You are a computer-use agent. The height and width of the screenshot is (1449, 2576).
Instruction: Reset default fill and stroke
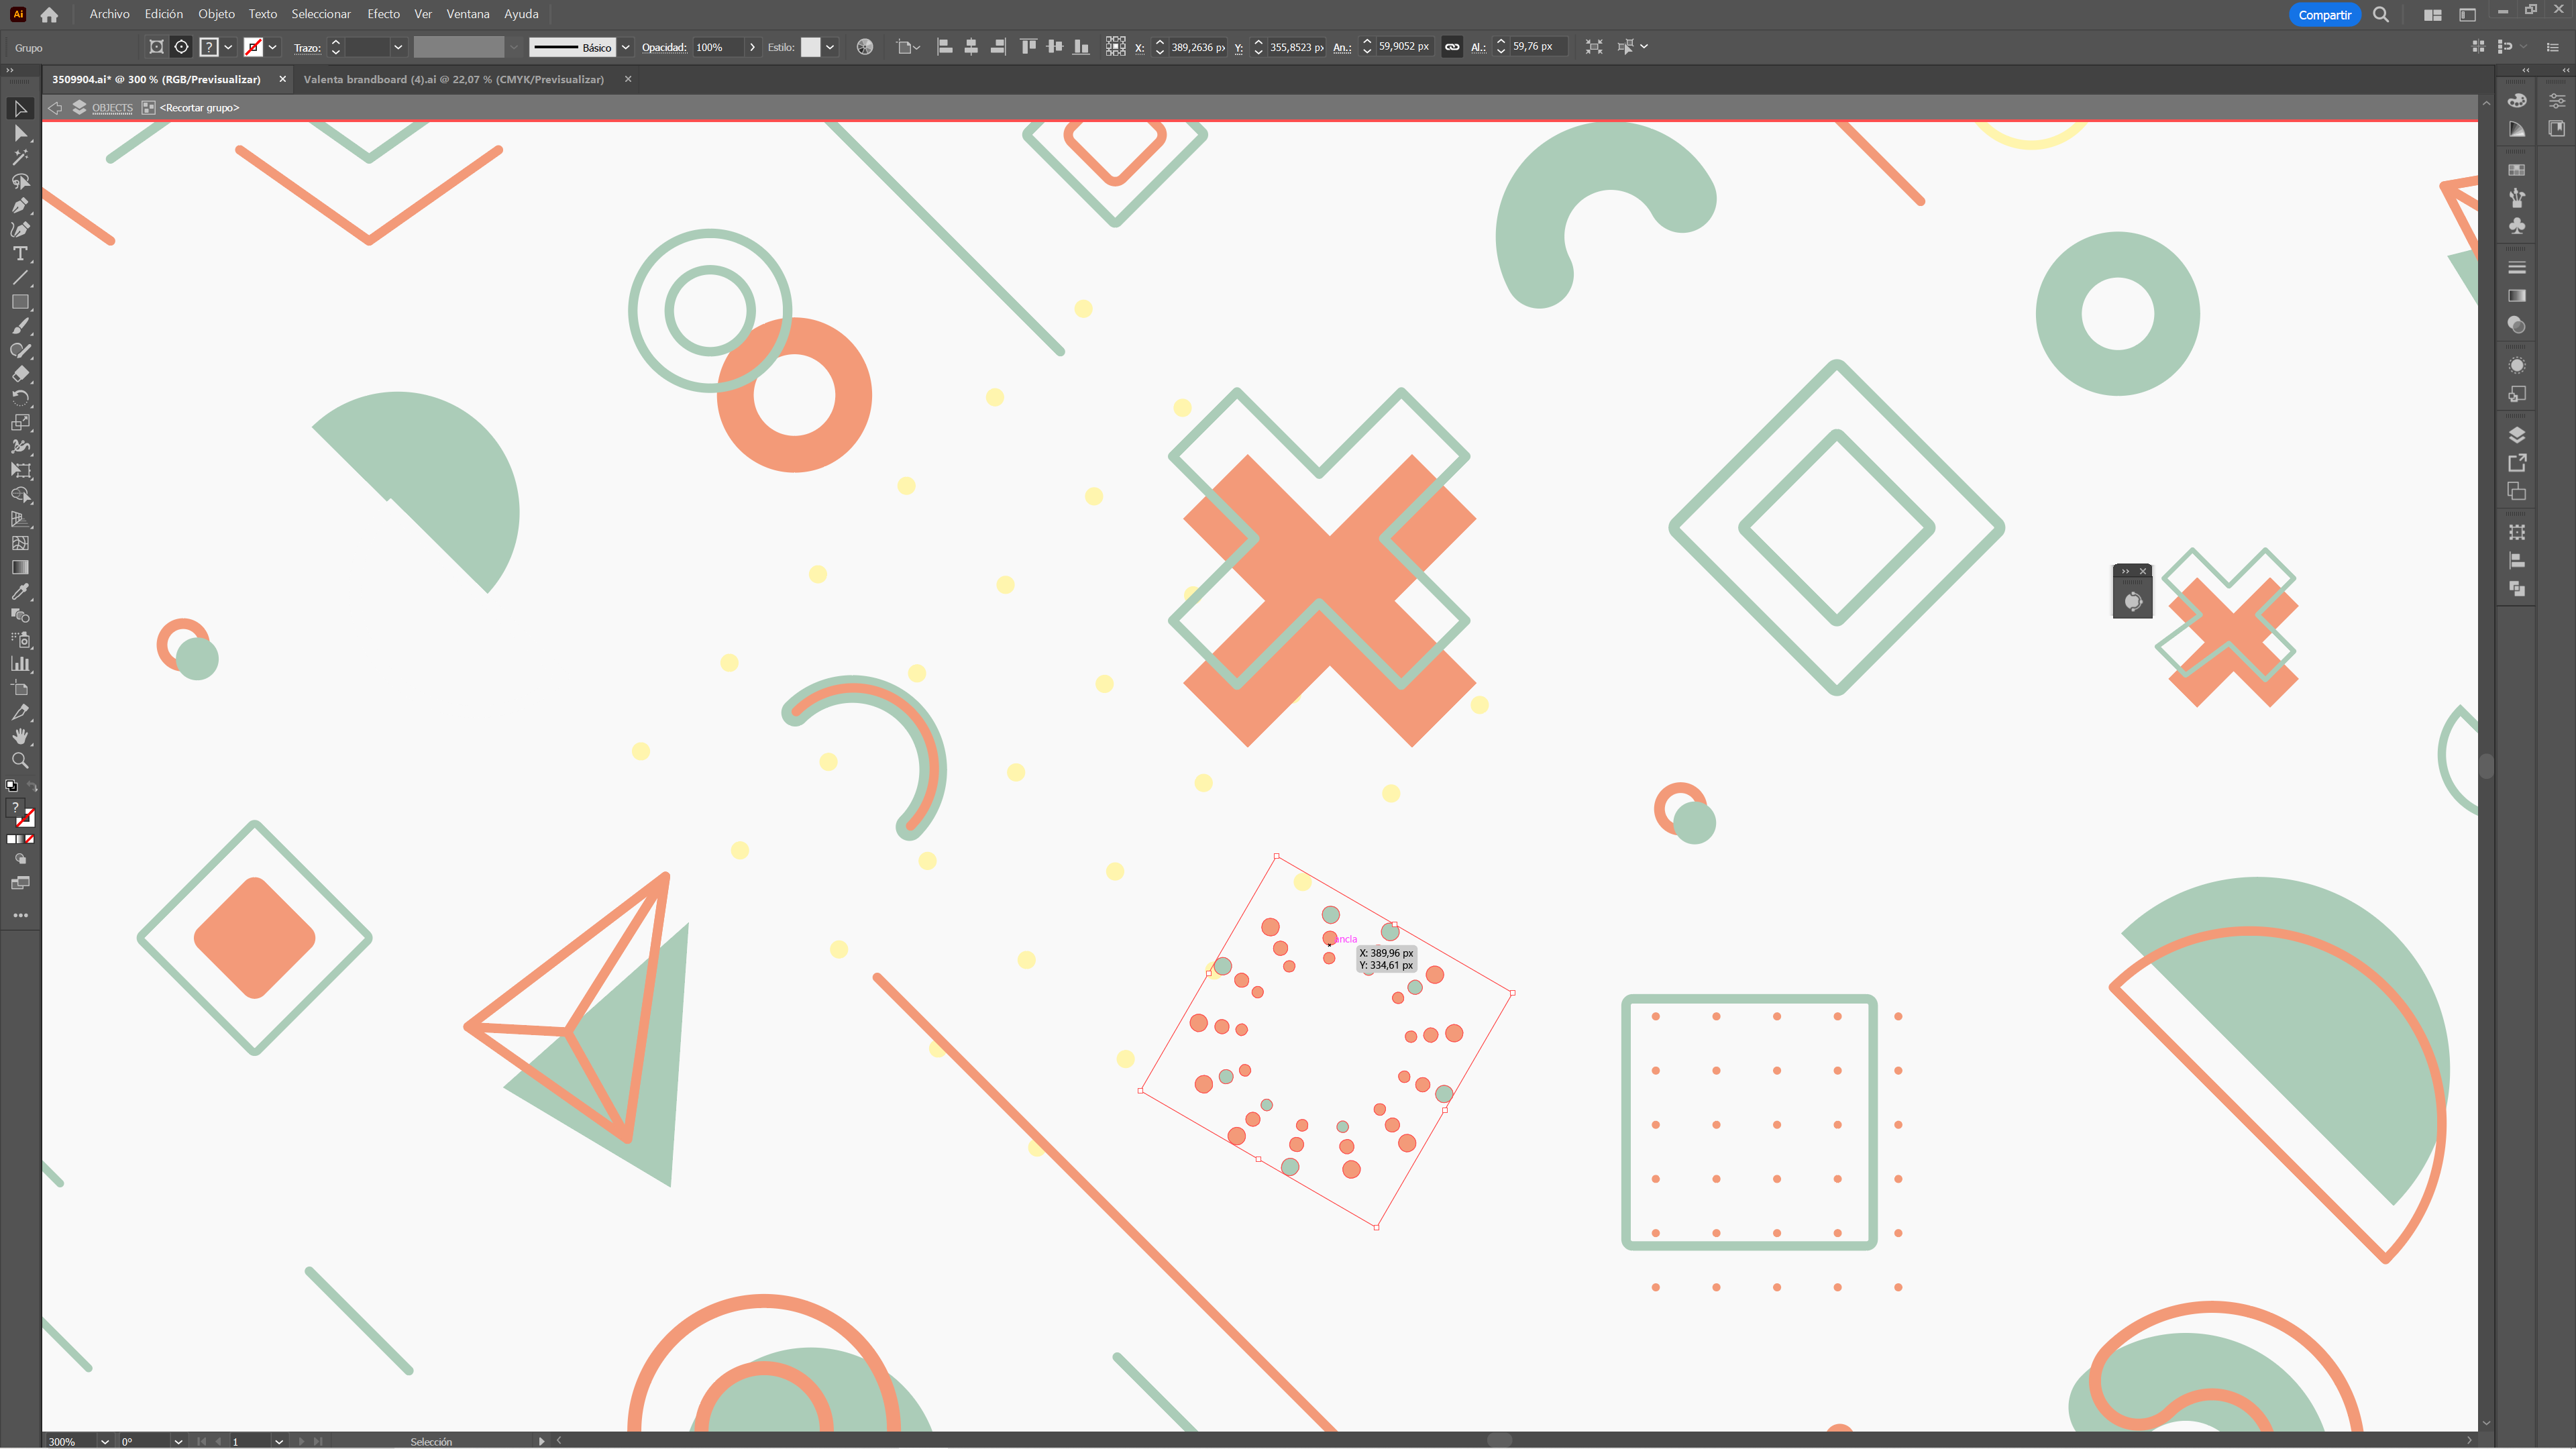11,787
